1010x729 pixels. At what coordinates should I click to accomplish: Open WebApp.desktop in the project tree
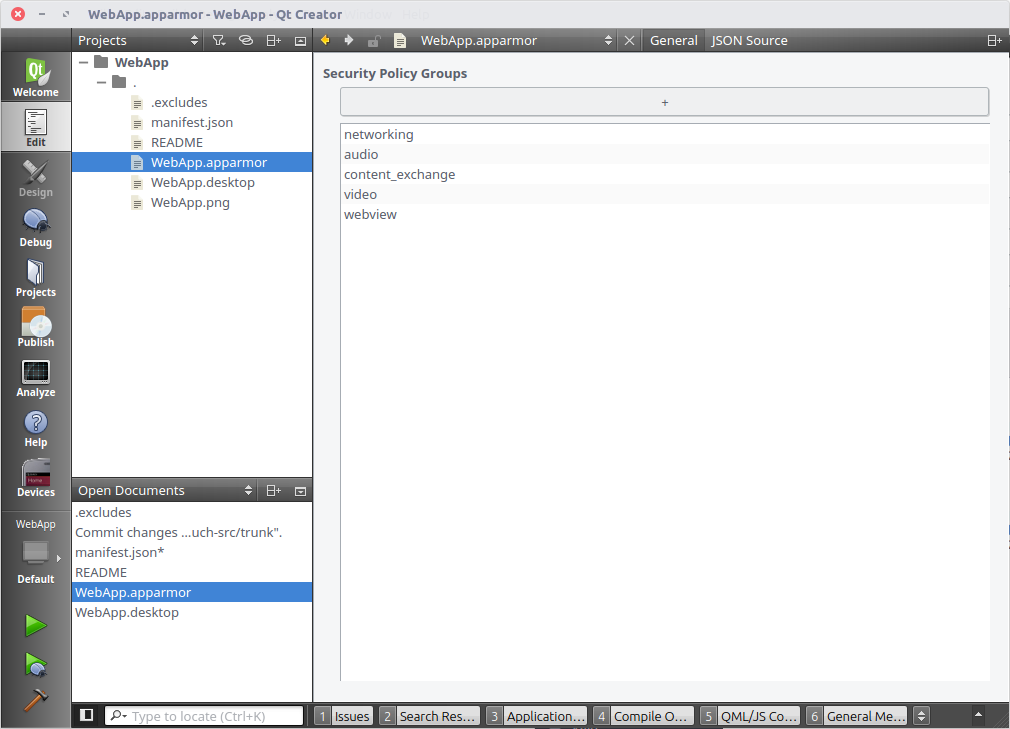[x=202, y=182]
